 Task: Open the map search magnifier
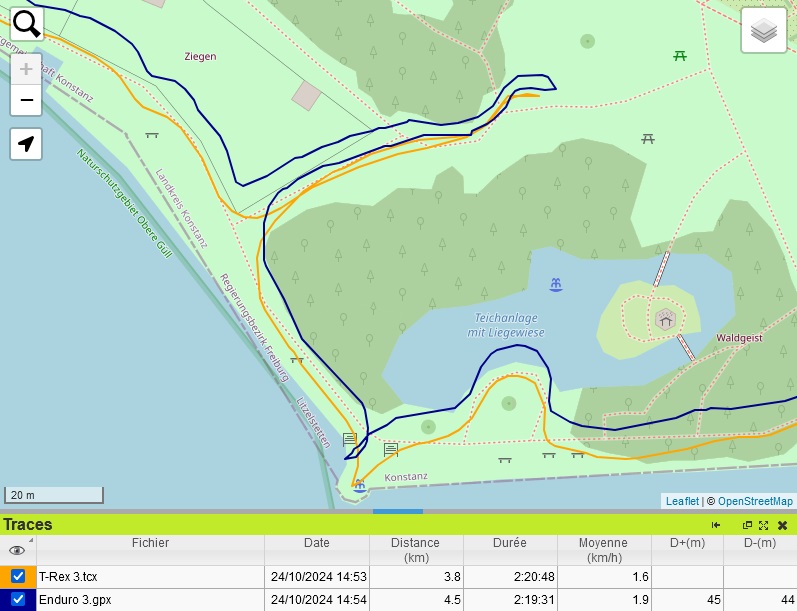(26, 23)
